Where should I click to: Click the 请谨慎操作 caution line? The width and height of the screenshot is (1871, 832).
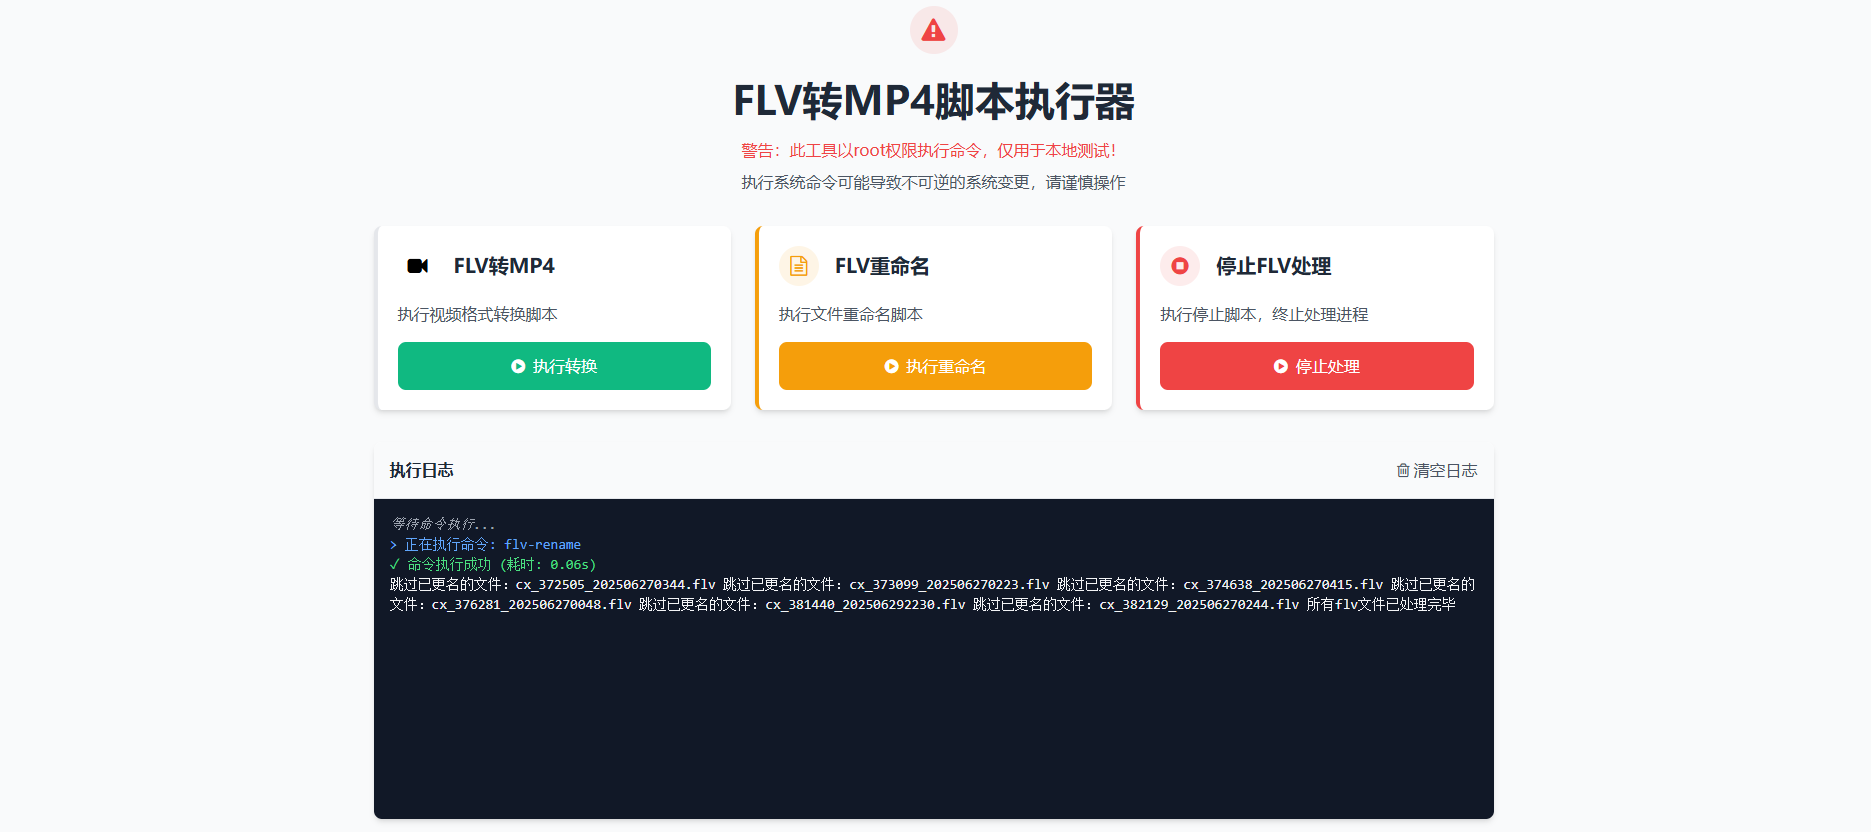(933, 182)
